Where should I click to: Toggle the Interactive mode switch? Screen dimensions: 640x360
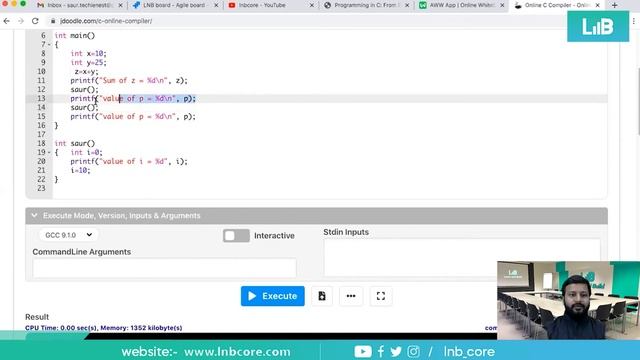click(x=236, y=236)
